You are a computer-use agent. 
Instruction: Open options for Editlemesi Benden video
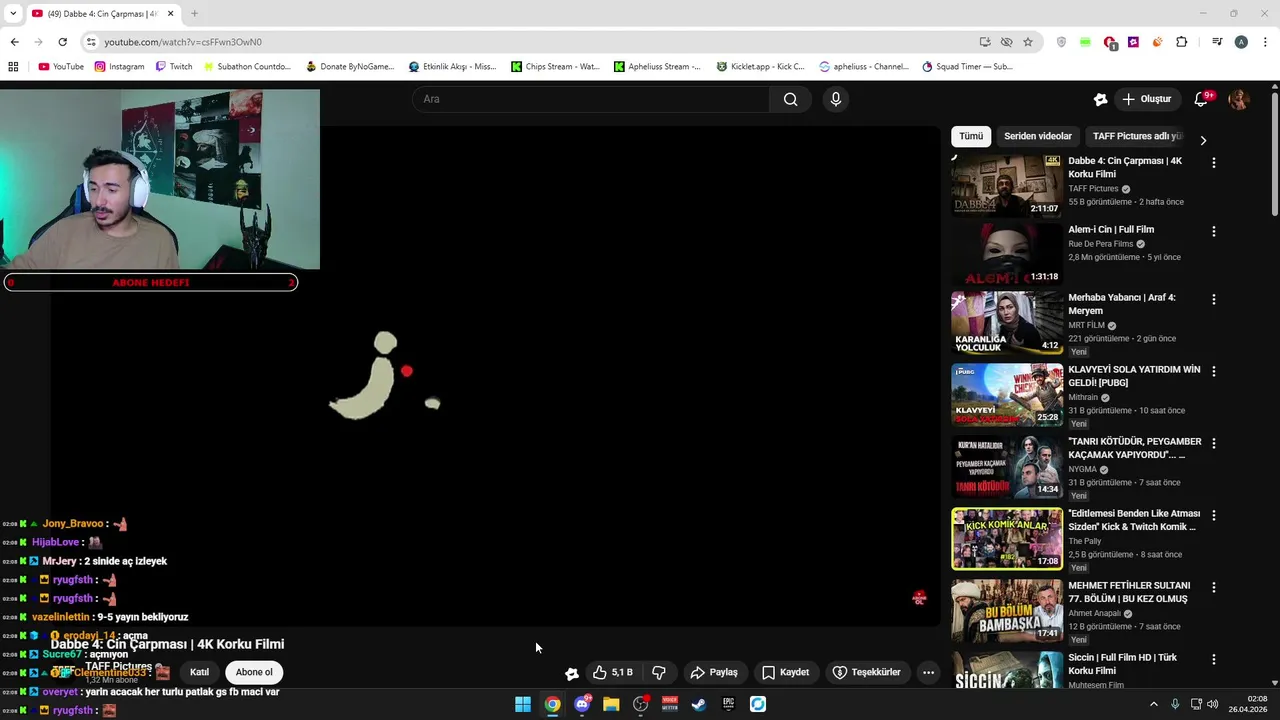pos(1214,515)
